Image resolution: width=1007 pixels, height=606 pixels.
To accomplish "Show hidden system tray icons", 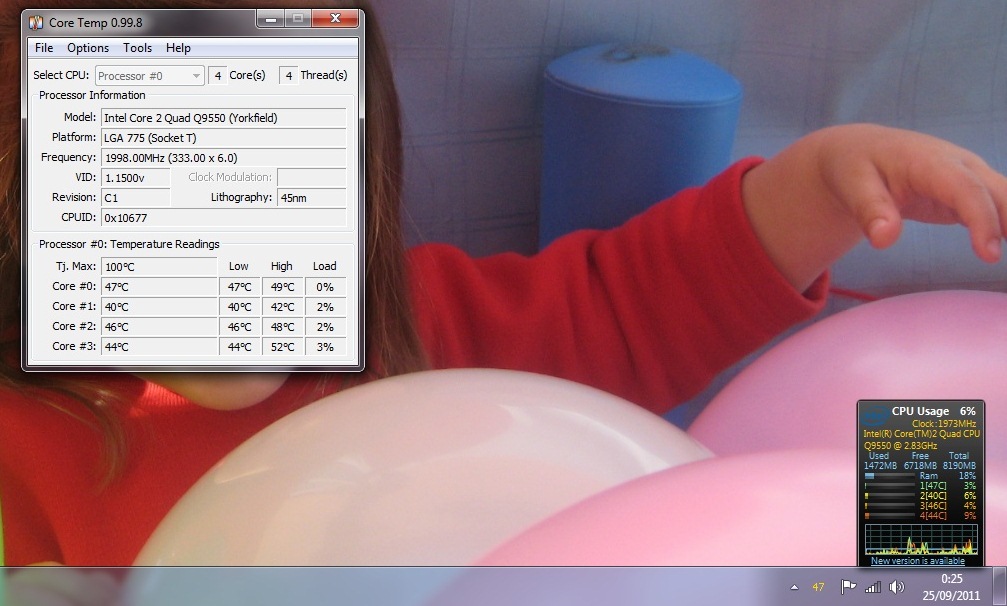I will coord(794,587).
